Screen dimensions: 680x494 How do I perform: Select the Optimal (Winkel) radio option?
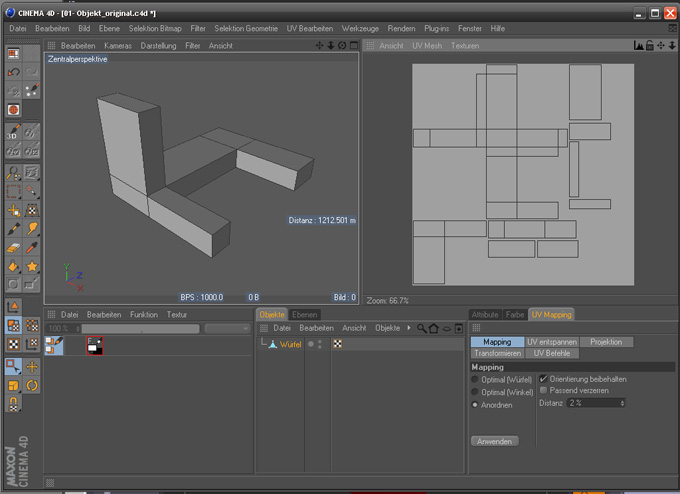(x=475, y=391)
